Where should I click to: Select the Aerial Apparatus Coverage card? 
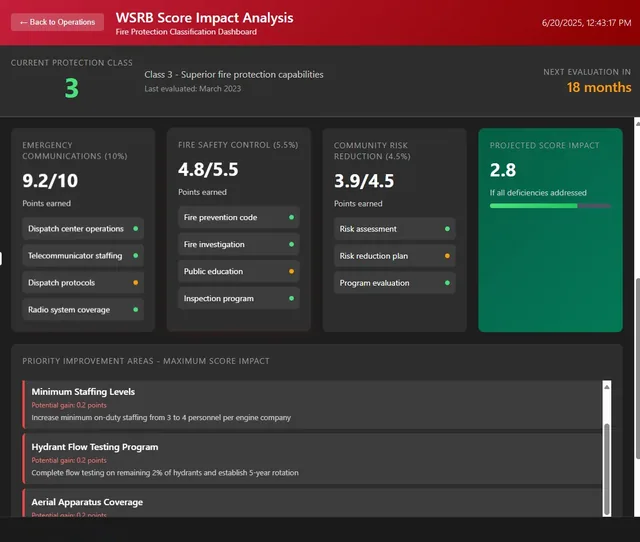point(312,503)
